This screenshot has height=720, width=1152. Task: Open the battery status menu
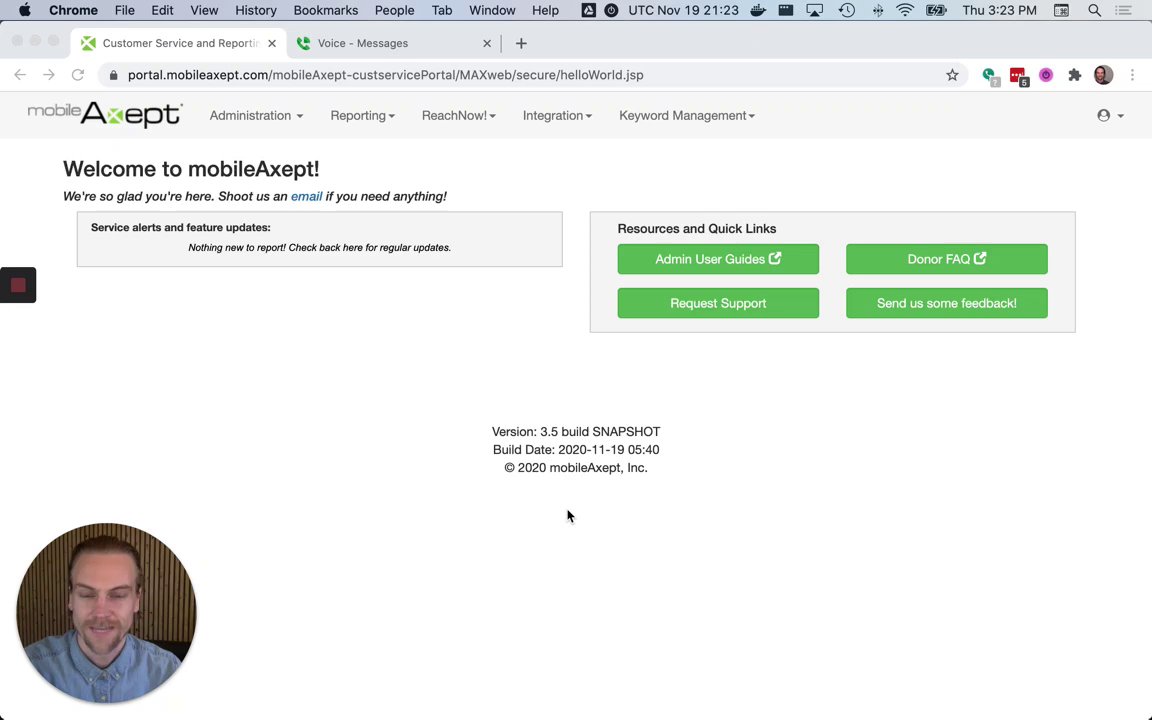[936, 10]
